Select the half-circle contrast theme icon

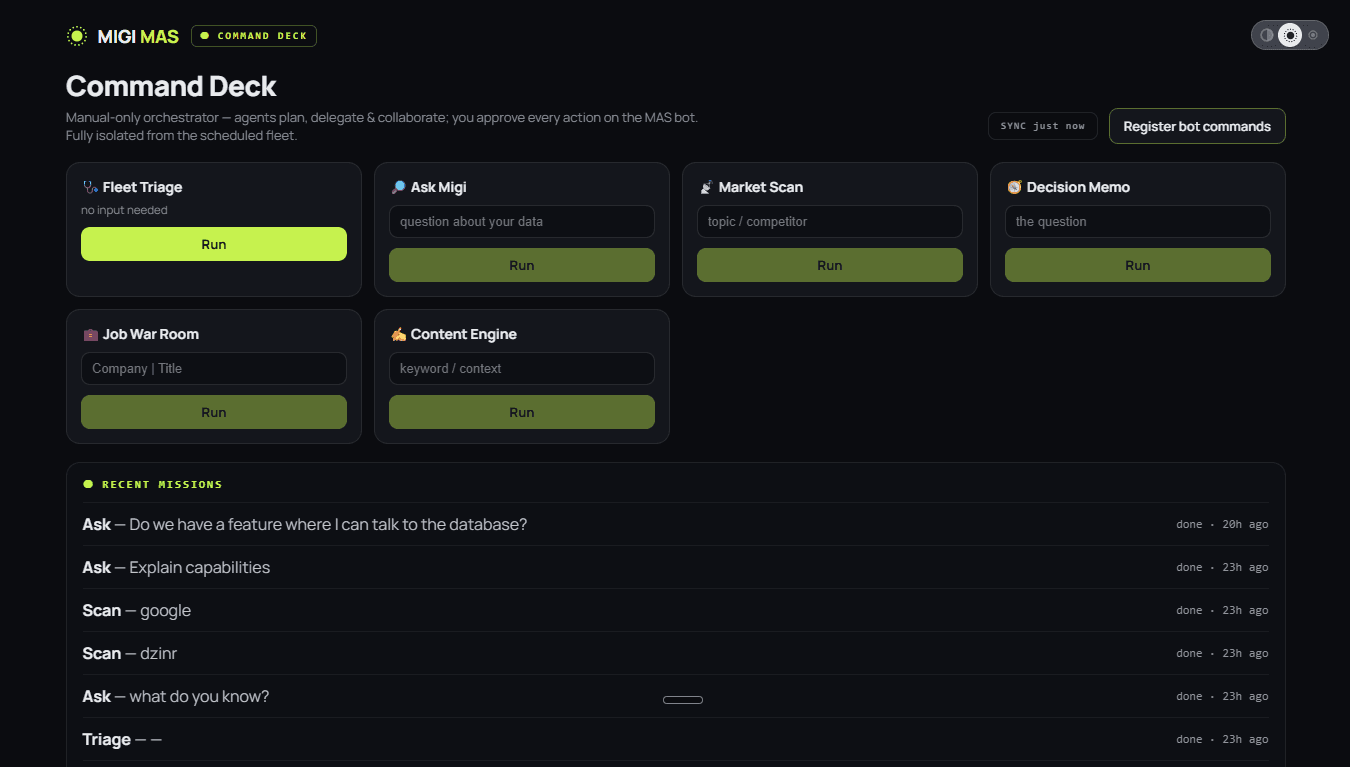click(x=1267, y=35)
